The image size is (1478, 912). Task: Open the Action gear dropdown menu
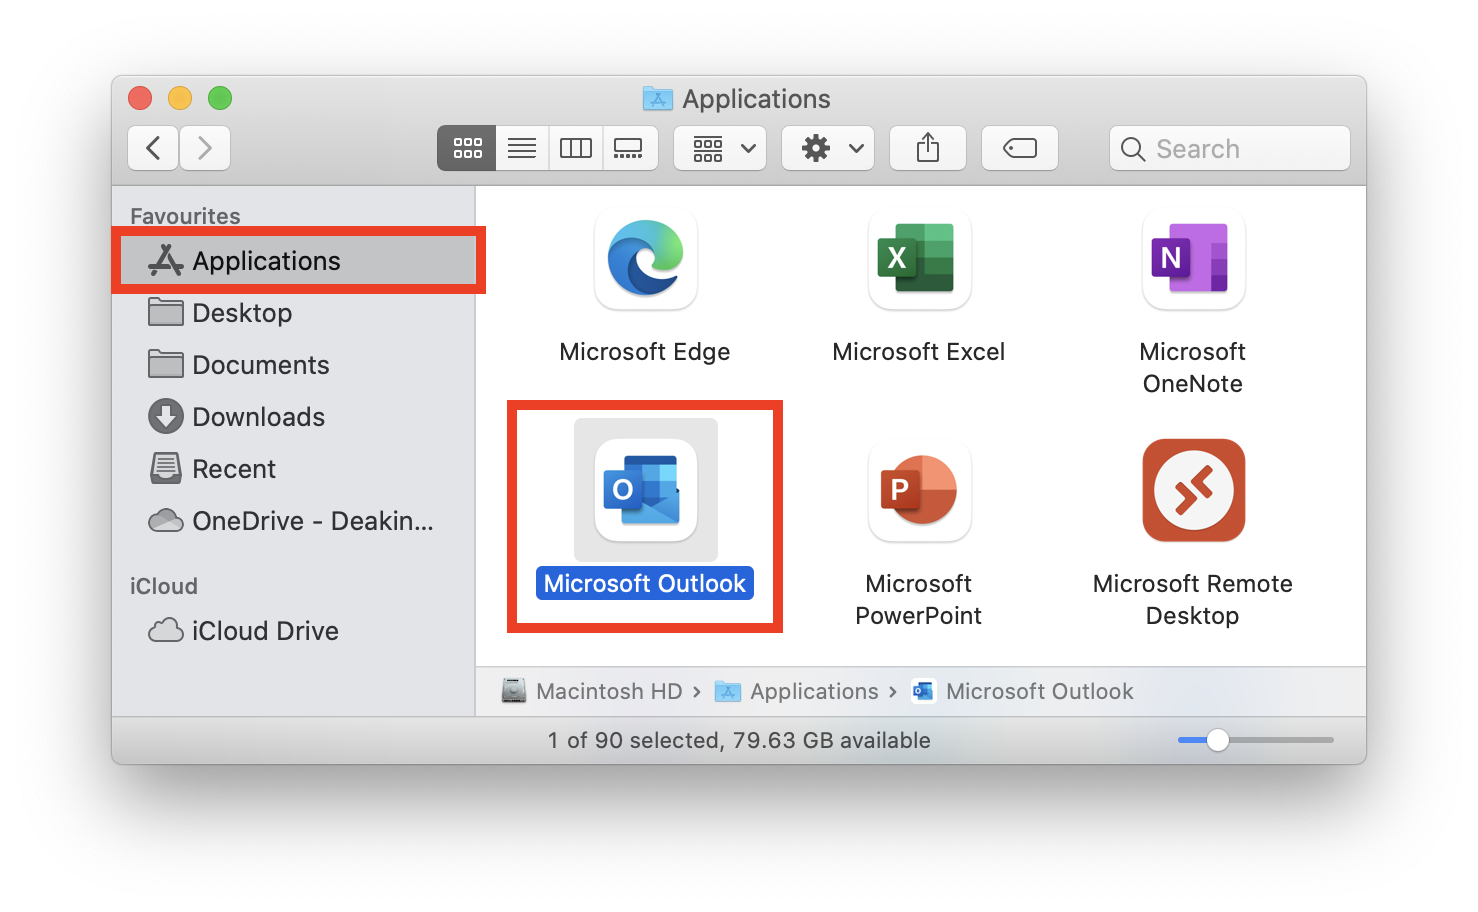click(828, 149)
